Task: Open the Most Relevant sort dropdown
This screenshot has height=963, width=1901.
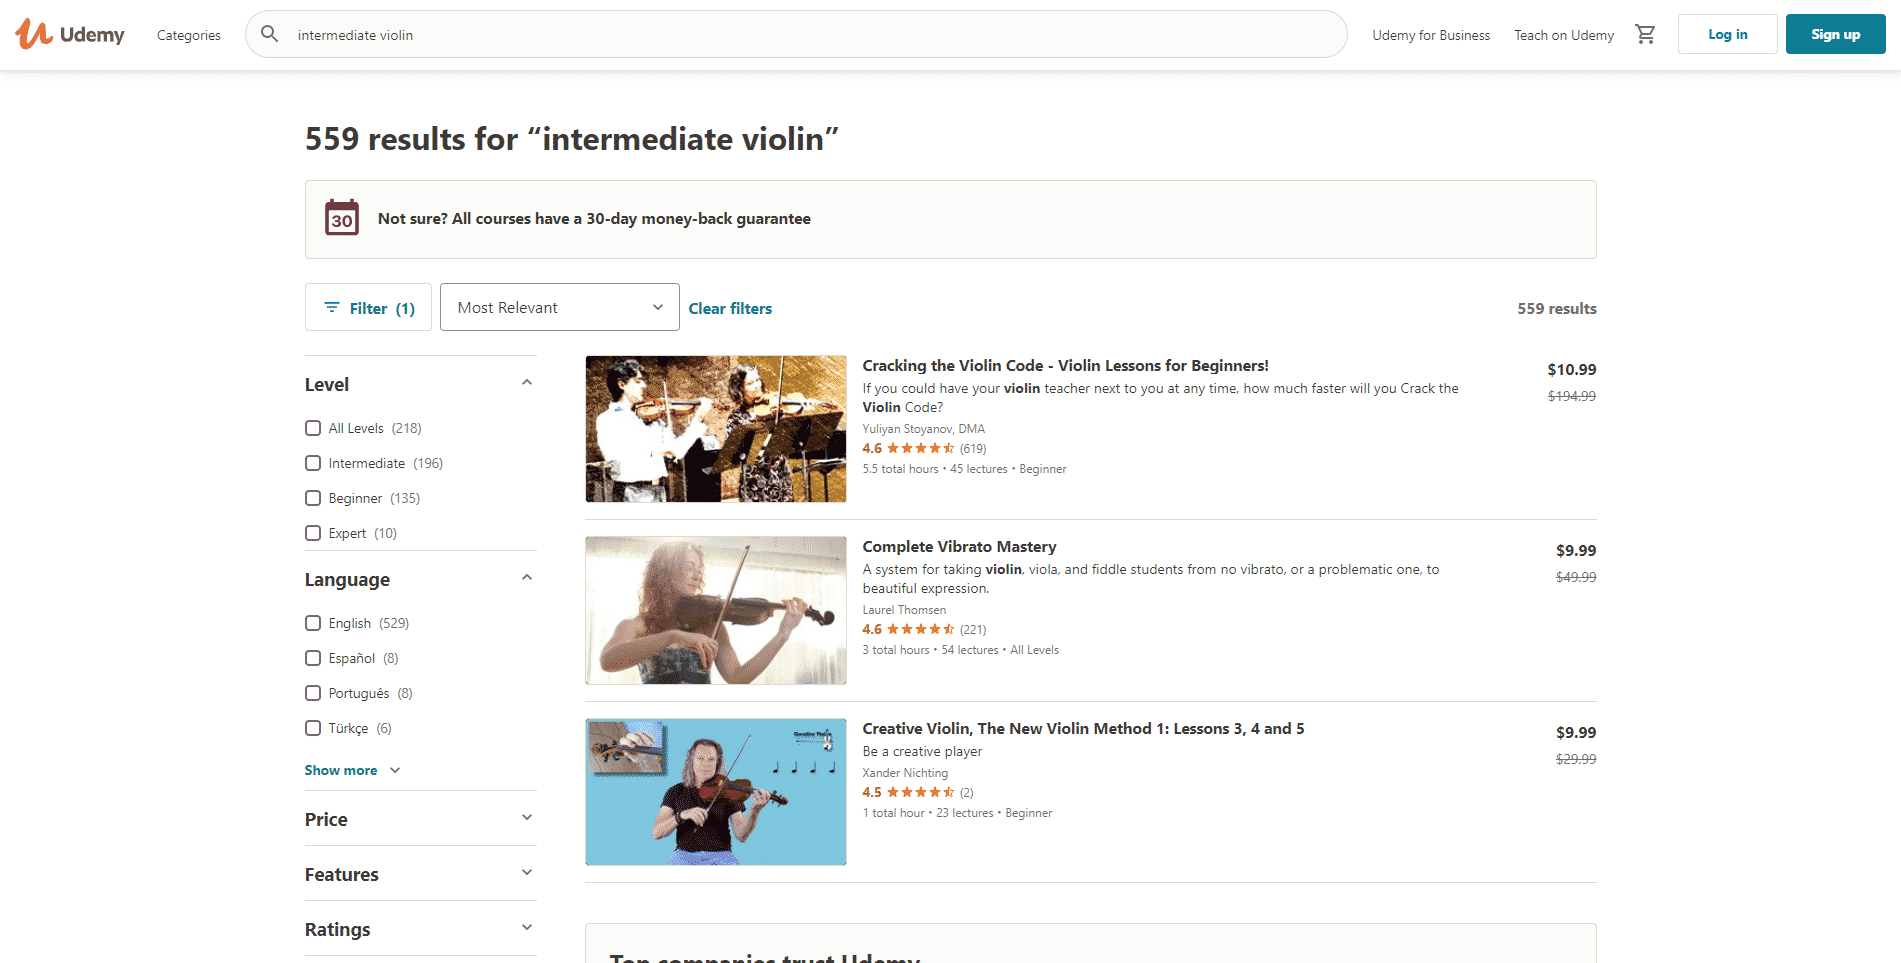Action: click(x=559, y=308)
